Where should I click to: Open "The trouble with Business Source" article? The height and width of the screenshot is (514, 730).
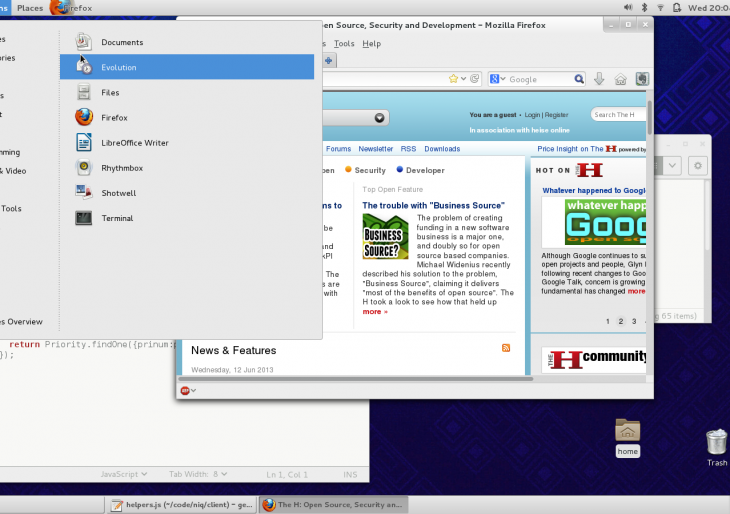pos(433,205)
